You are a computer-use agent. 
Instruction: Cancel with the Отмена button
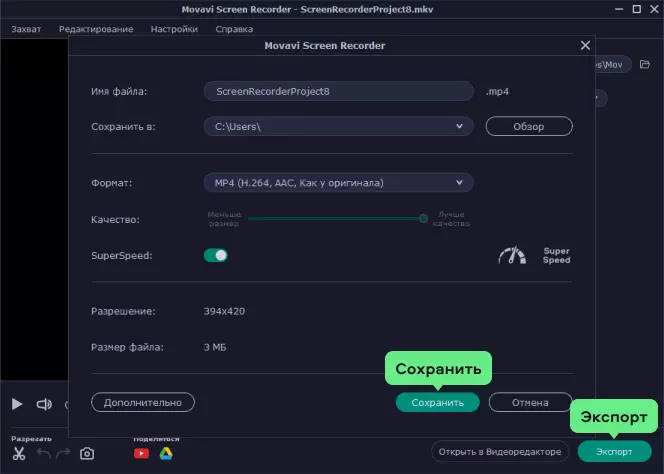click(x=530, y=402)
